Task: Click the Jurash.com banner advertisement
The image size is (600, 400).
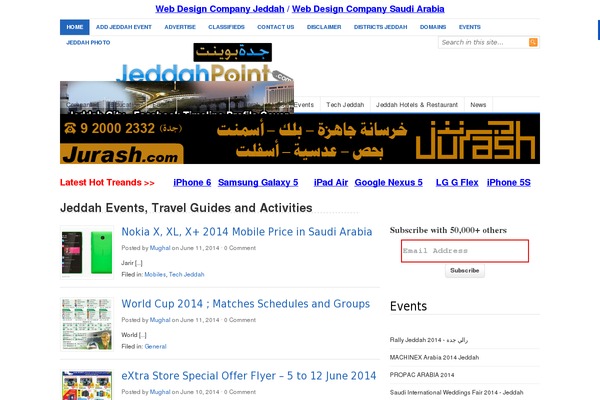Action: 300,139
